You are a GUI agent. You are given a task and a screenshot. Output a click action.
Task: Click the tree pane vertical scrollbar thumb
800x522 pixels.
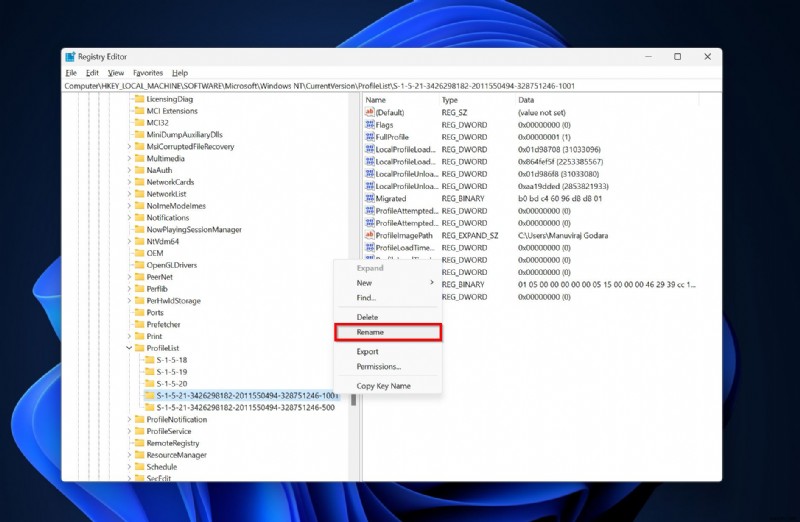click(354, 400)
